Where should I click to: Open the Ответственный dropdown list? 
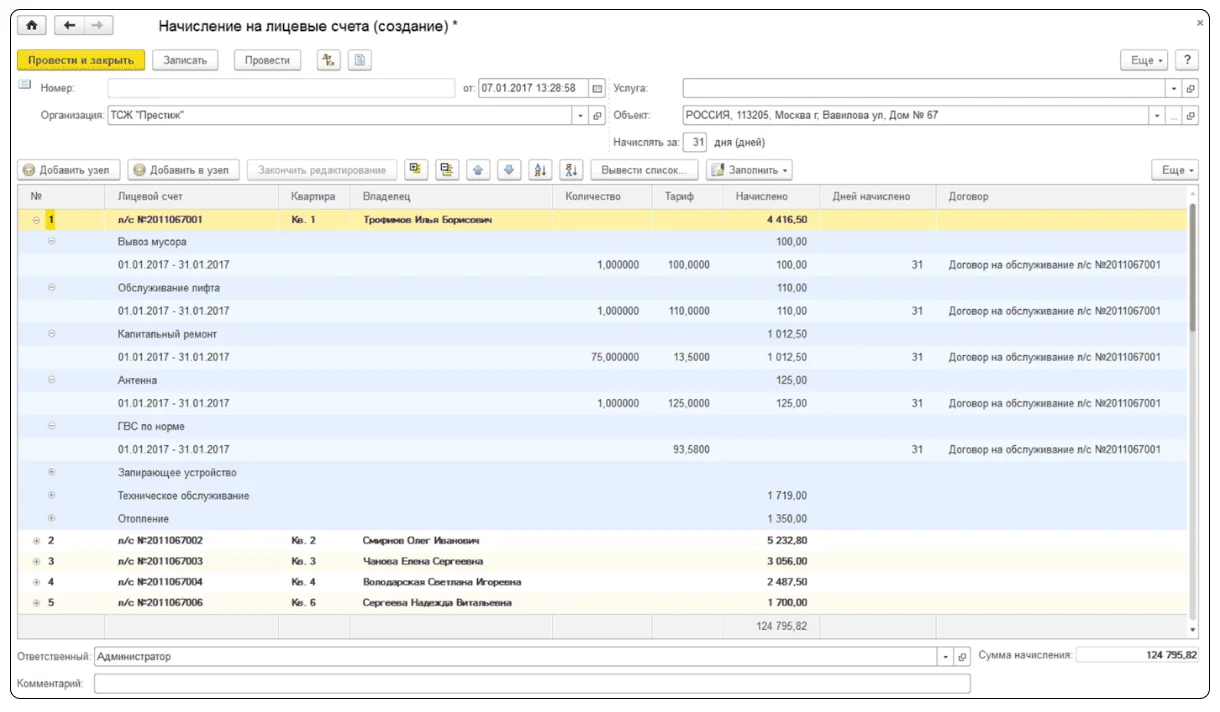947,657
